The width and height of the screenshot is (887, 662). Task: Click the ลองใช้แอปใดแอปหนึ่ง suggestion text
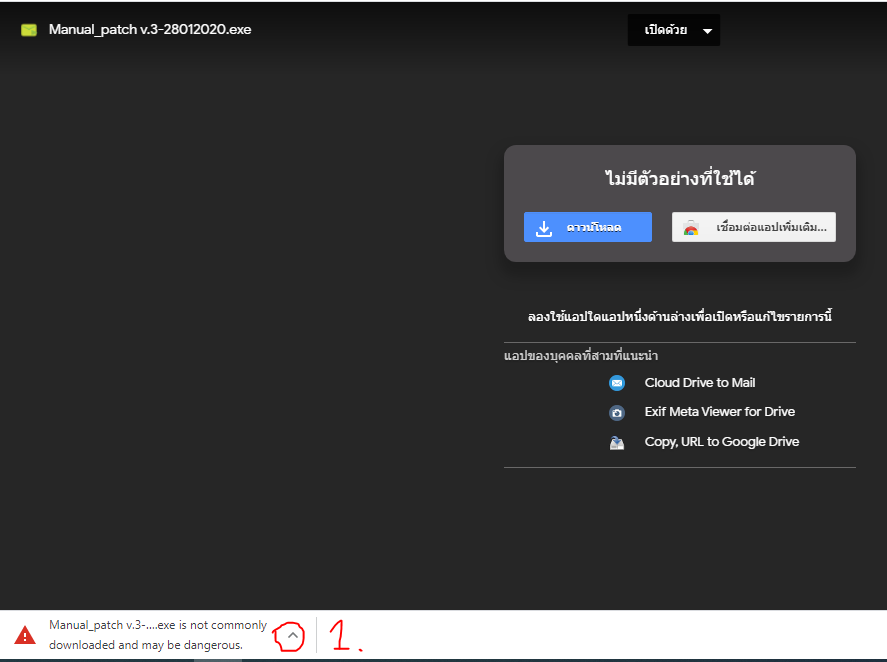(680, 316)
